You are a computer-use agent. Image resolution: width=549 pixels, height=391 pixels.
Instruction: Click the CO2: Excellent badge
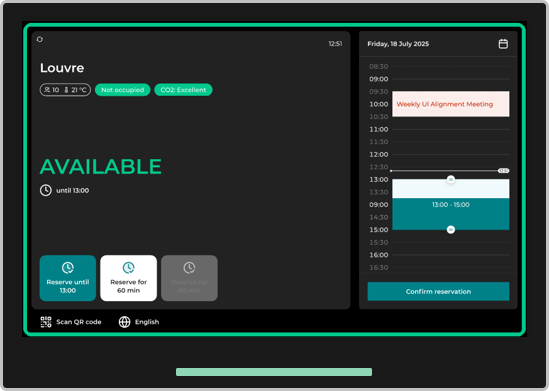(183, 90)
